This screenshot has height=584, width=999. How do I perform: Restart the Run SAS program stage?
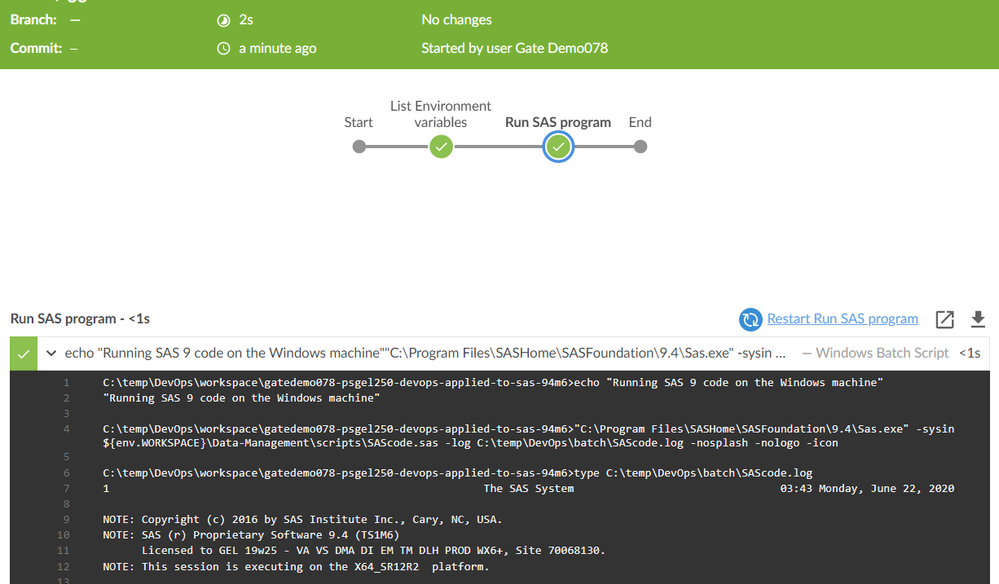[842, 318]
